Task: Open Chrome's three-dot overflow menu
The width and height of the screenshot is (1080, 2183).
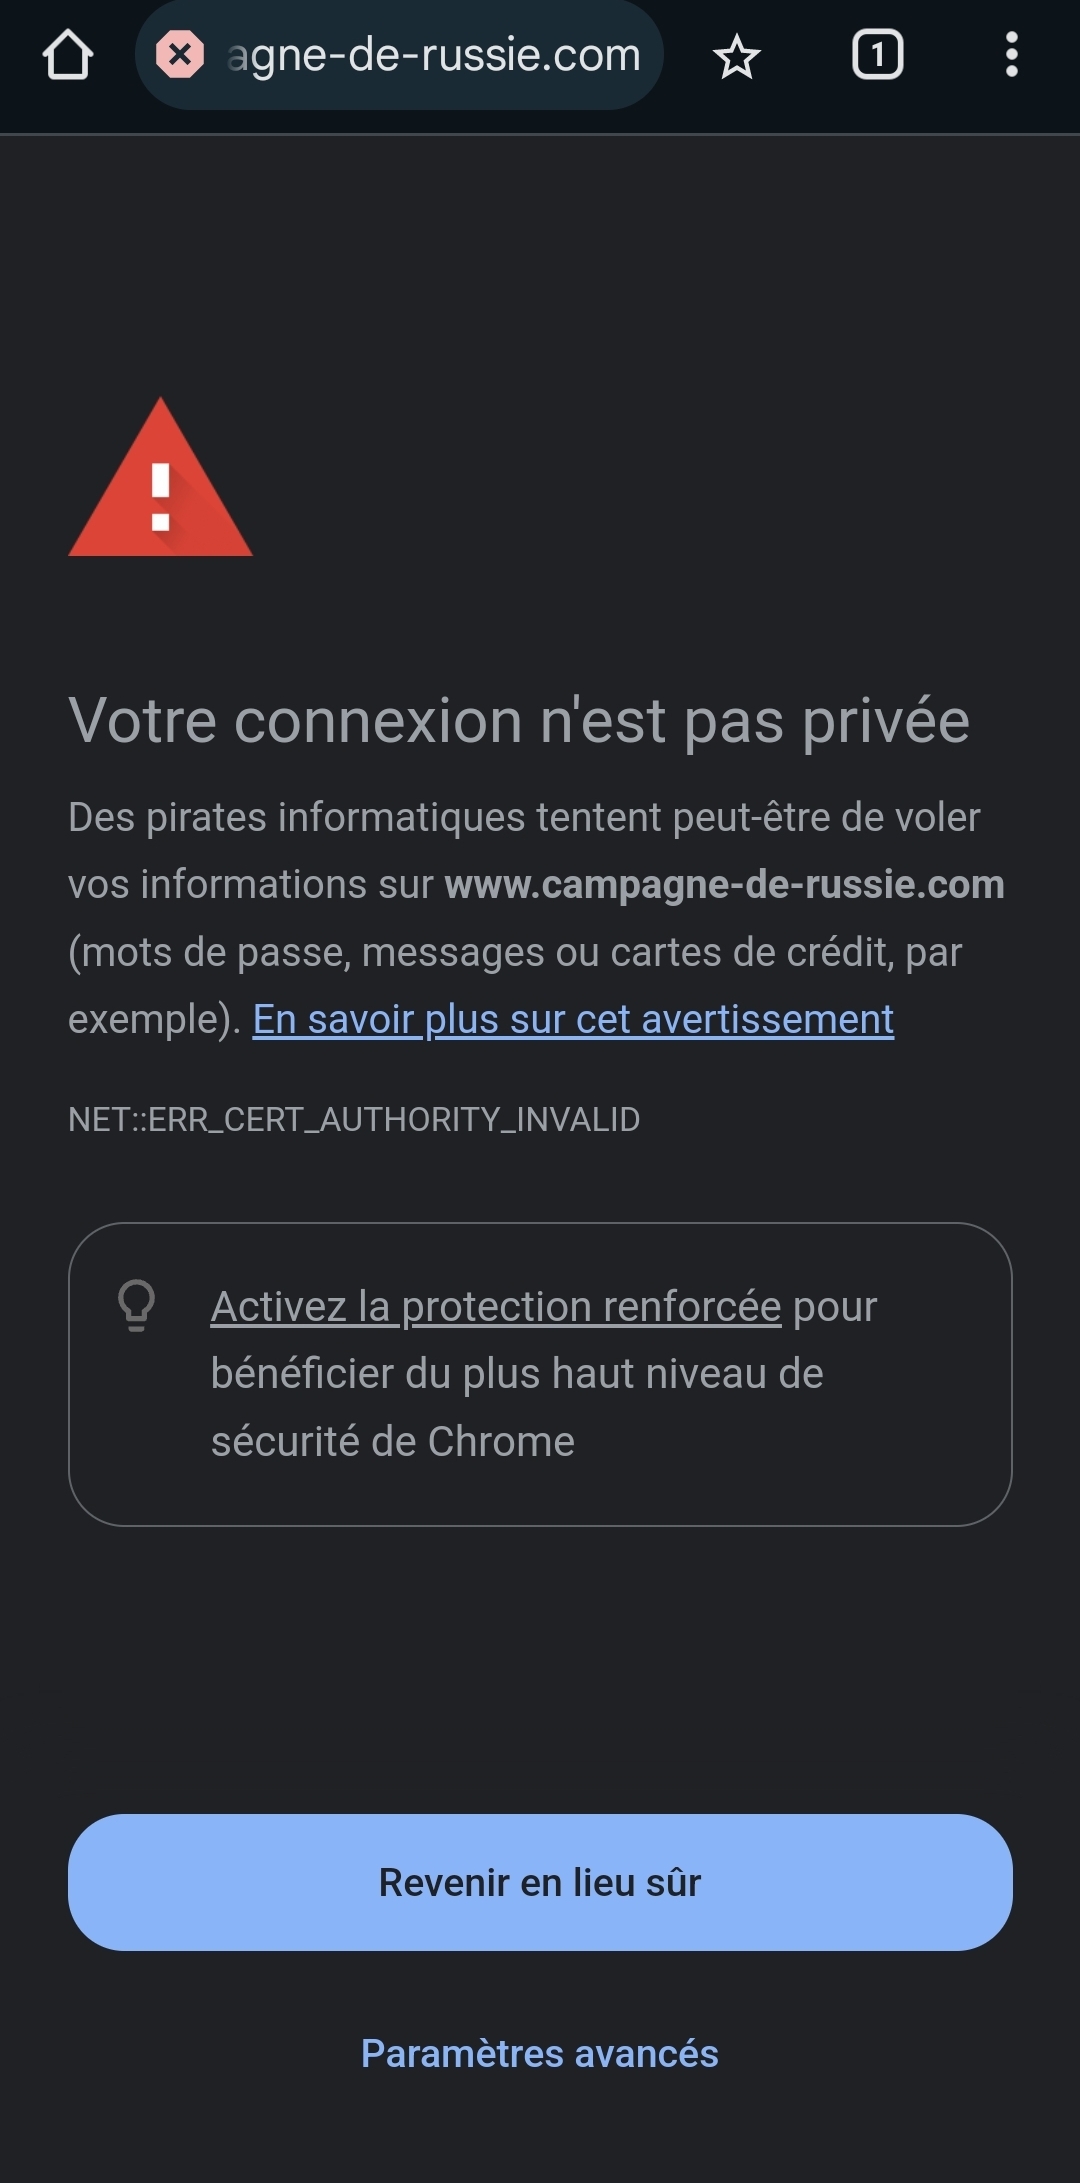Action: [x=1011, y=55]
